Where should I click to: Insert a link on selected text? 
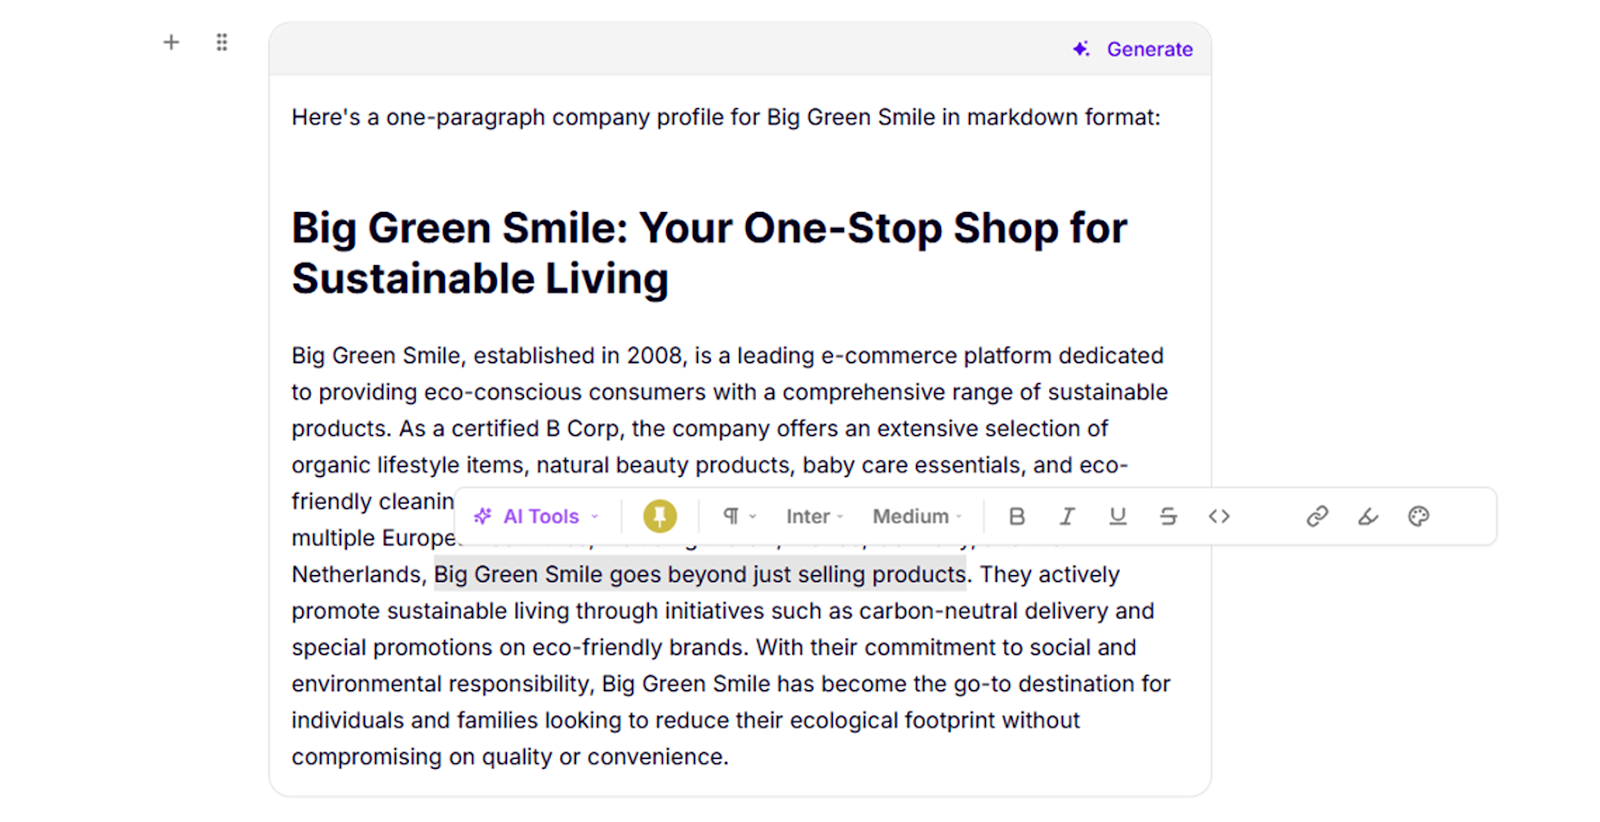point(1317,516)
